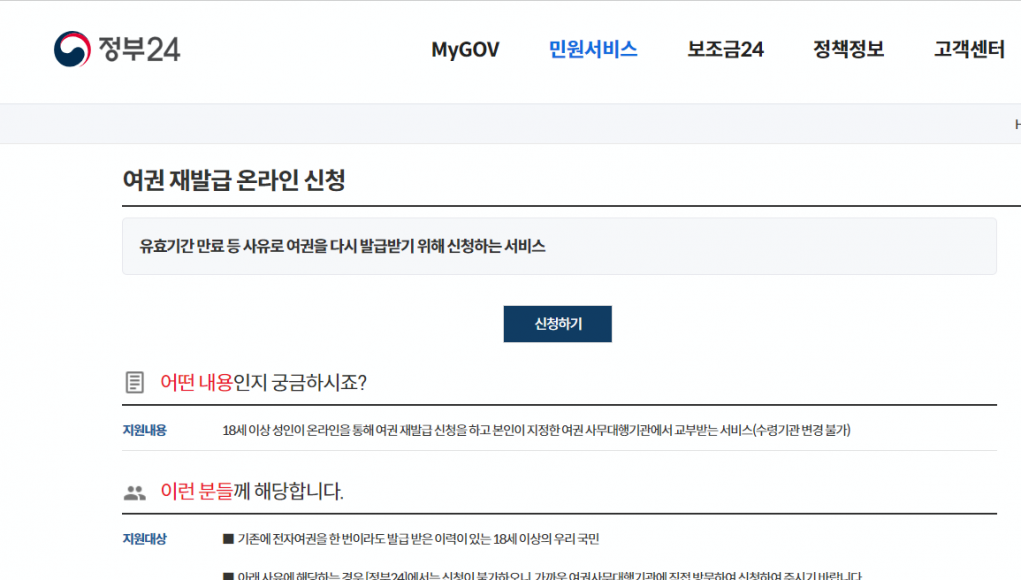Screen dimensions: 1021x580
Task: Click the document icon beside 어떤 내용
Action: click(x=134, y=383)
